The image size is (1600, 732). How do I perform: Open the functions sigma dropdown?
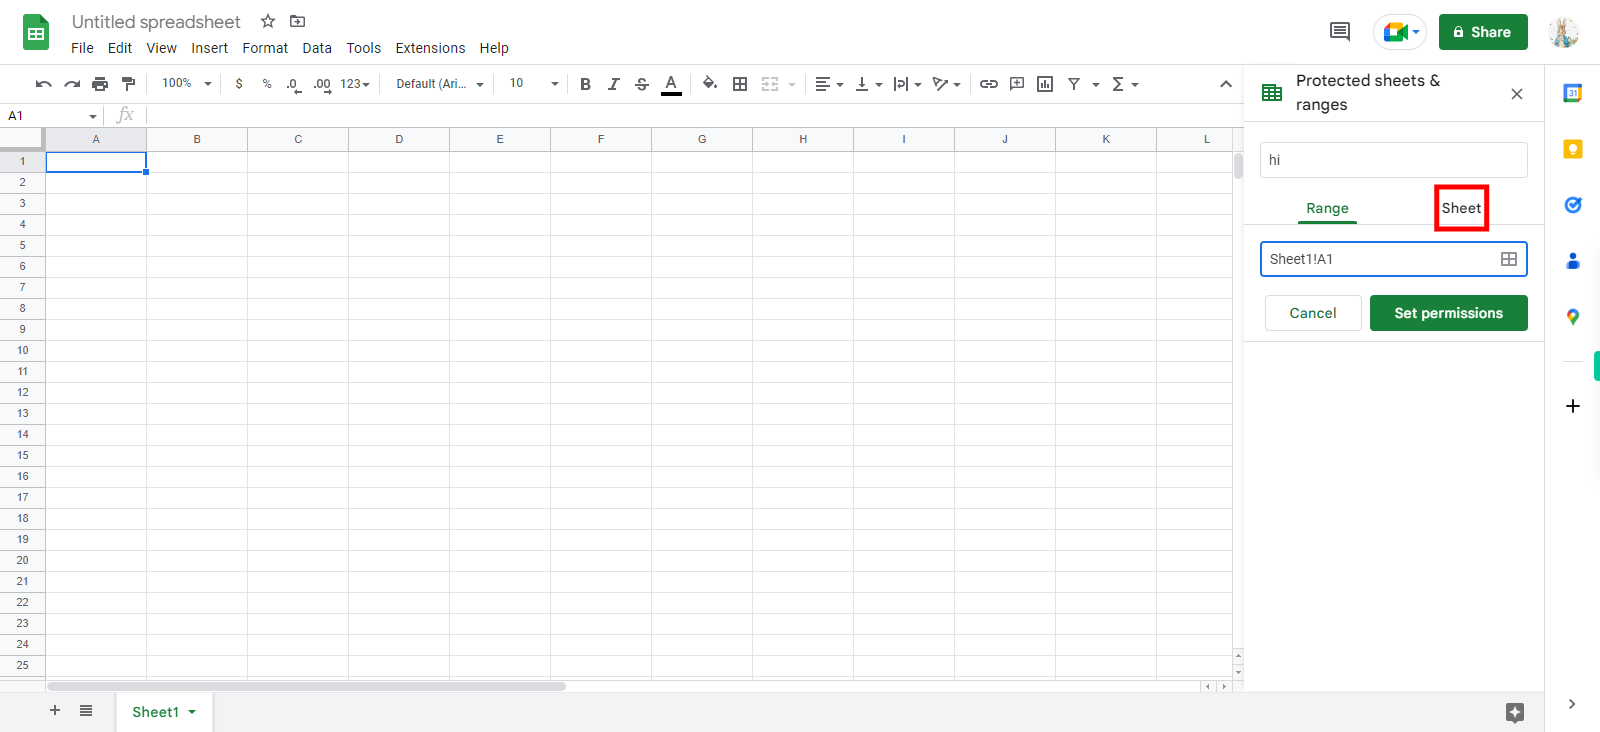1125,84
